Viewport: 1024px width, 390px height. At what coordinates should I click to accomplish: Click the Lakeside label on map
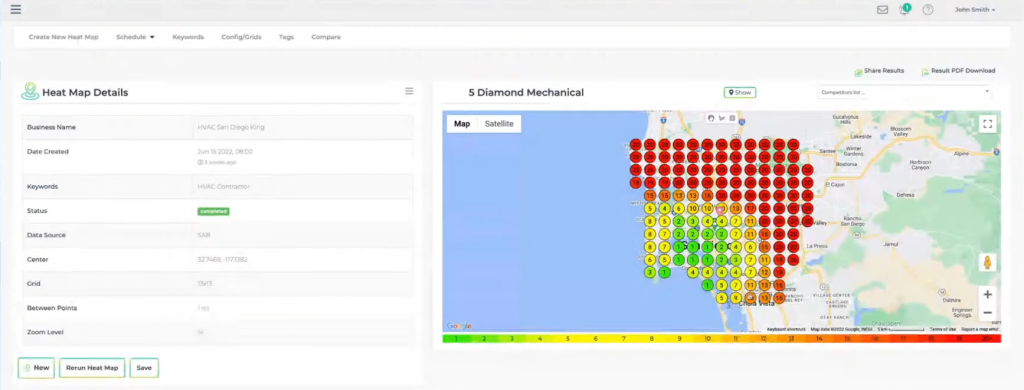861,137
